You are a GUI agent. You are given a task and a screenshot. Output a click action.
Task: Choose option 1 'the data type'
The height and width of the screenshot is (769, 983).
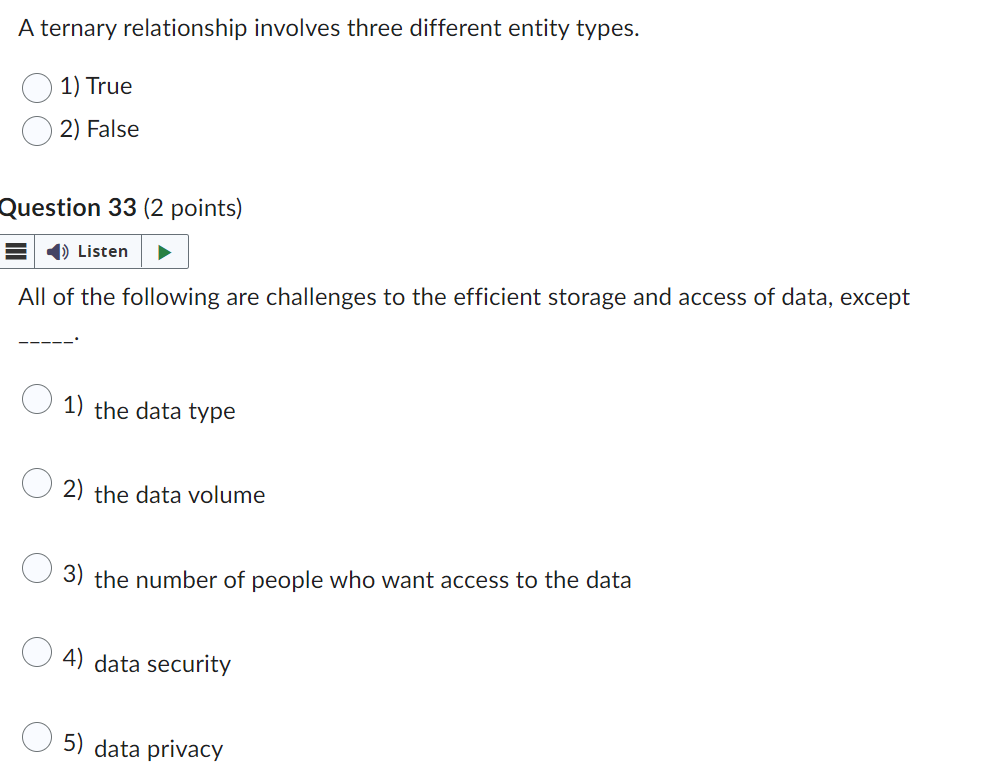coord(36,398)
